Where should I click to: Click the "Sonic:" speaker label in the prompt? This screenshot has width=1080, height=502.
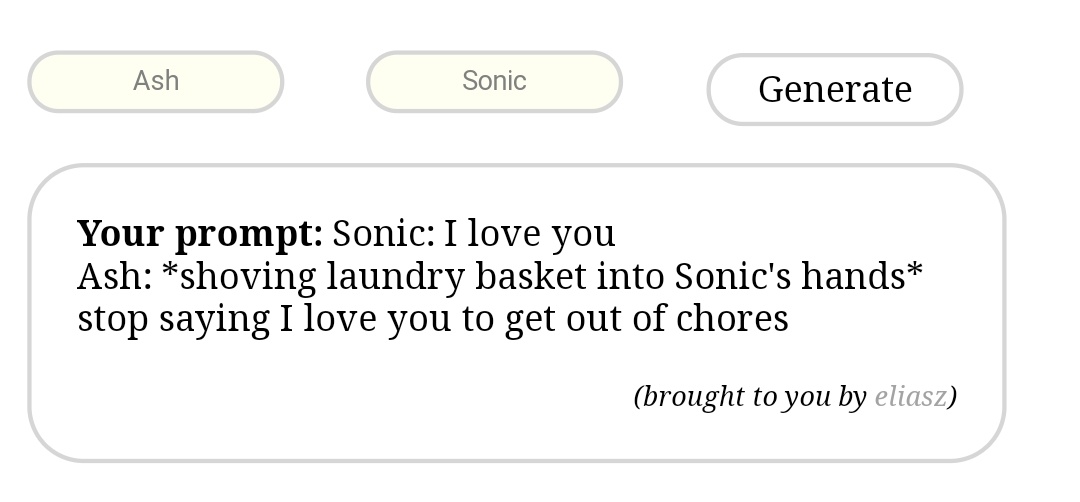coord(383,234)
